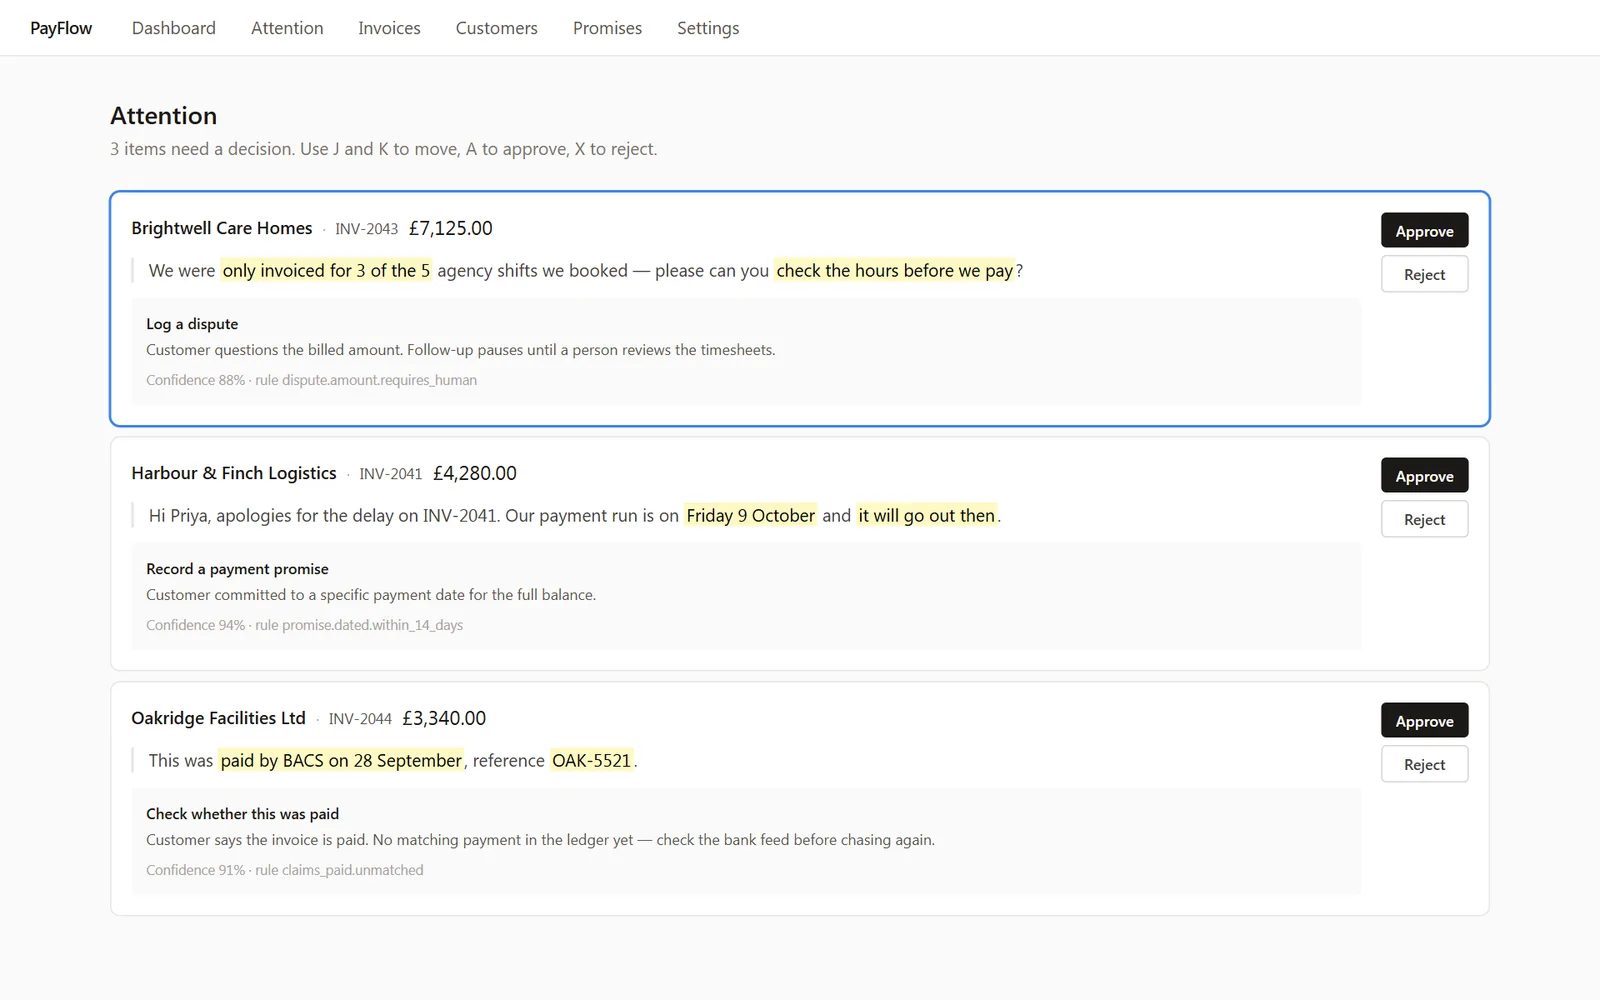Approve the Brightwell Care Homes dispute
The height and width of the screenshot is (1000, 1600).
(x=1424, y=230)
